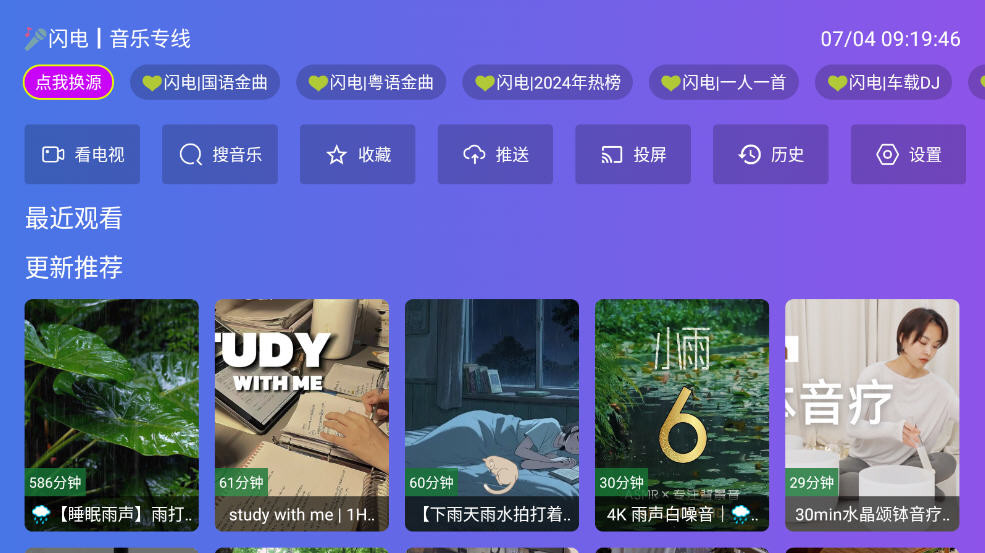This screenshot has width=985, height=553.
Task: Open the 搜音乐 search label
Action: click(x=237, y=155)
